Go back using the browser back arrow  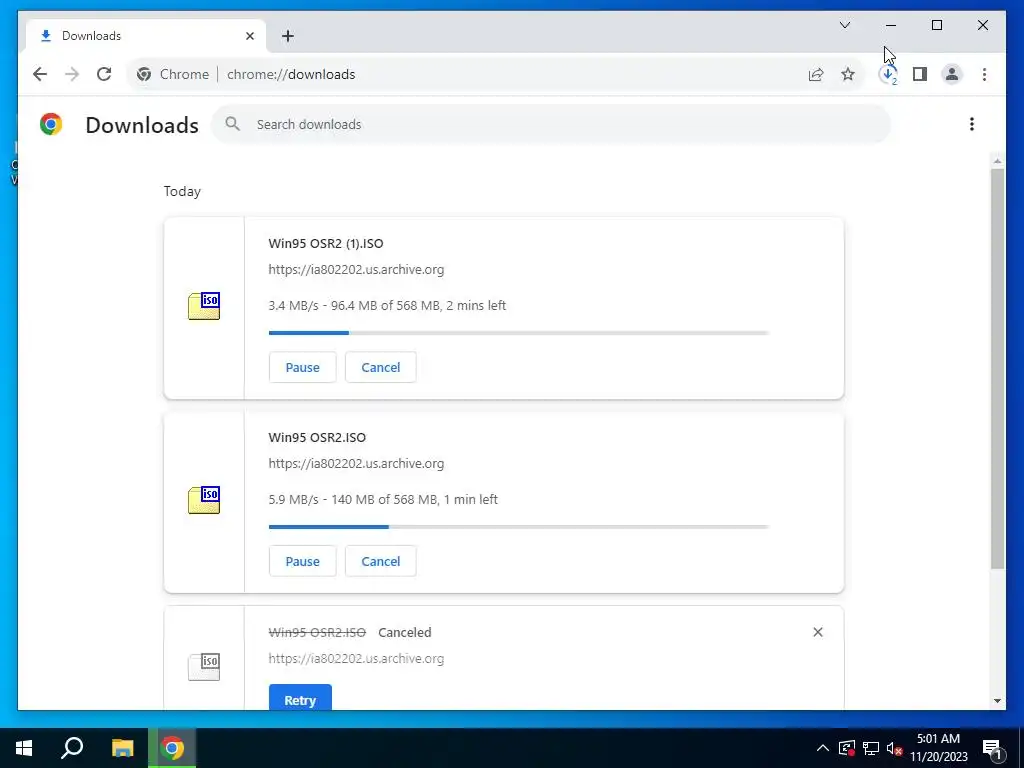[x=40, y=74]
